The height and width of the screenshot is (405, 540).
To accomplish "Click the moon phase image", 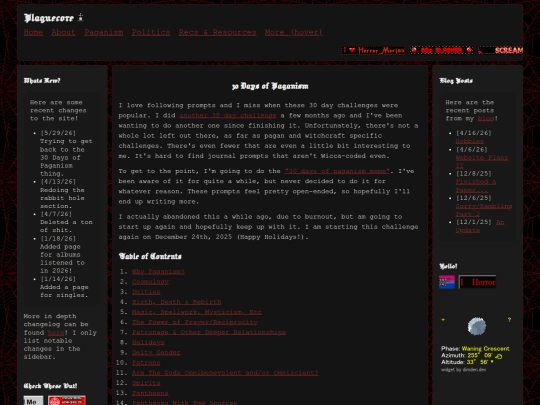I will click(477, 326).
